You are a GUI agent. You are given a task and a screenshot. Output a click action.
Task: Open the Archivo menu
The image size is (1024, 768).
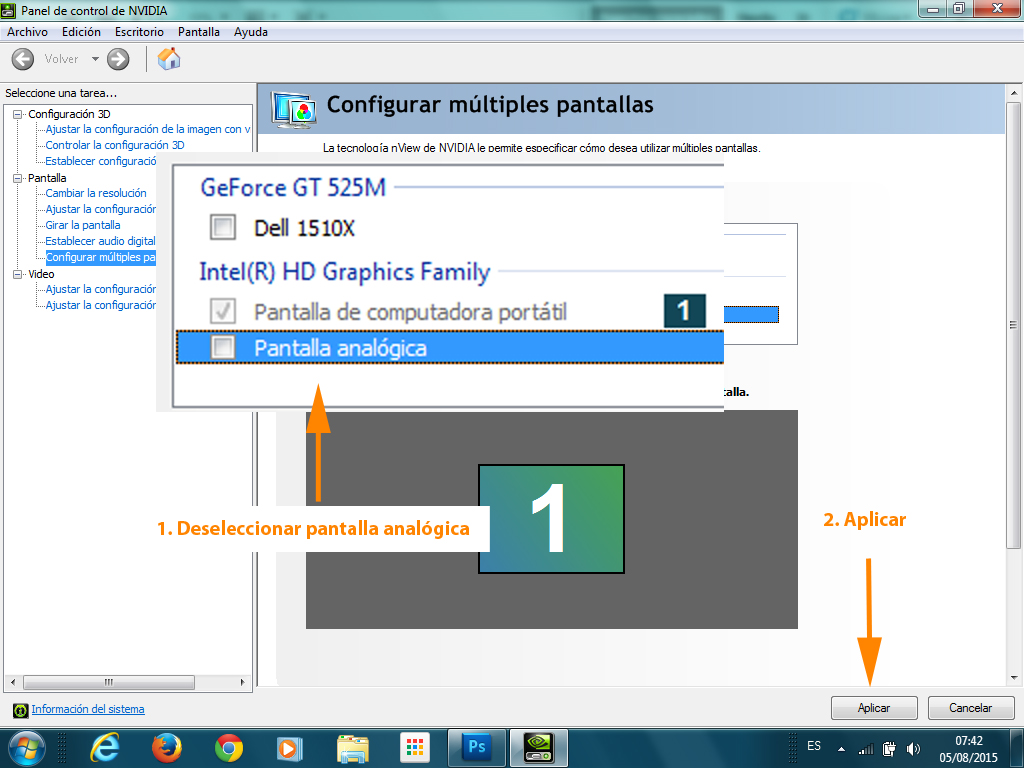coord(27,32)
